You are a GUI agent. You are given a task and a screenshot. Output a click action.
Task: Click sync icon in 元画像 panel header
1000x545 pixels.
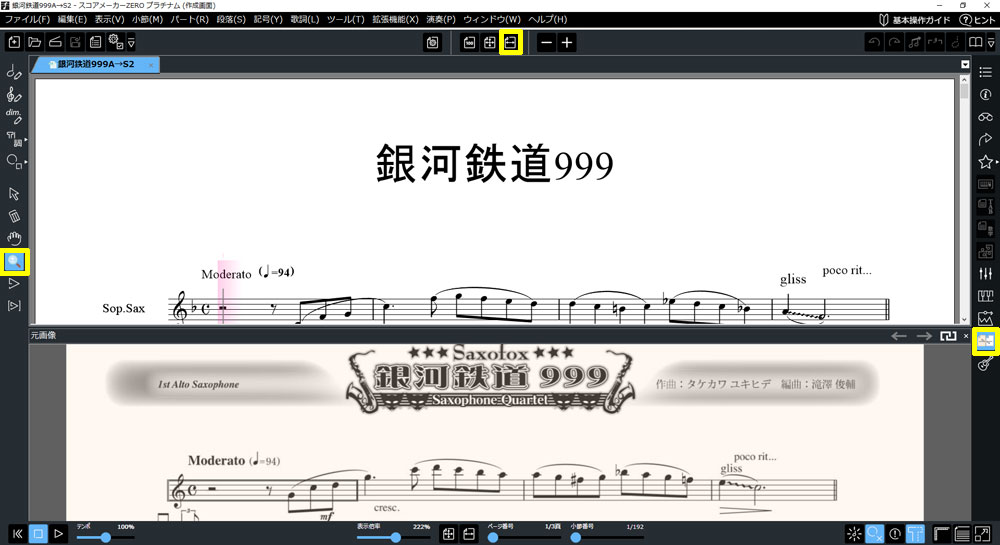pyautogui.click(x=948, y=336)
